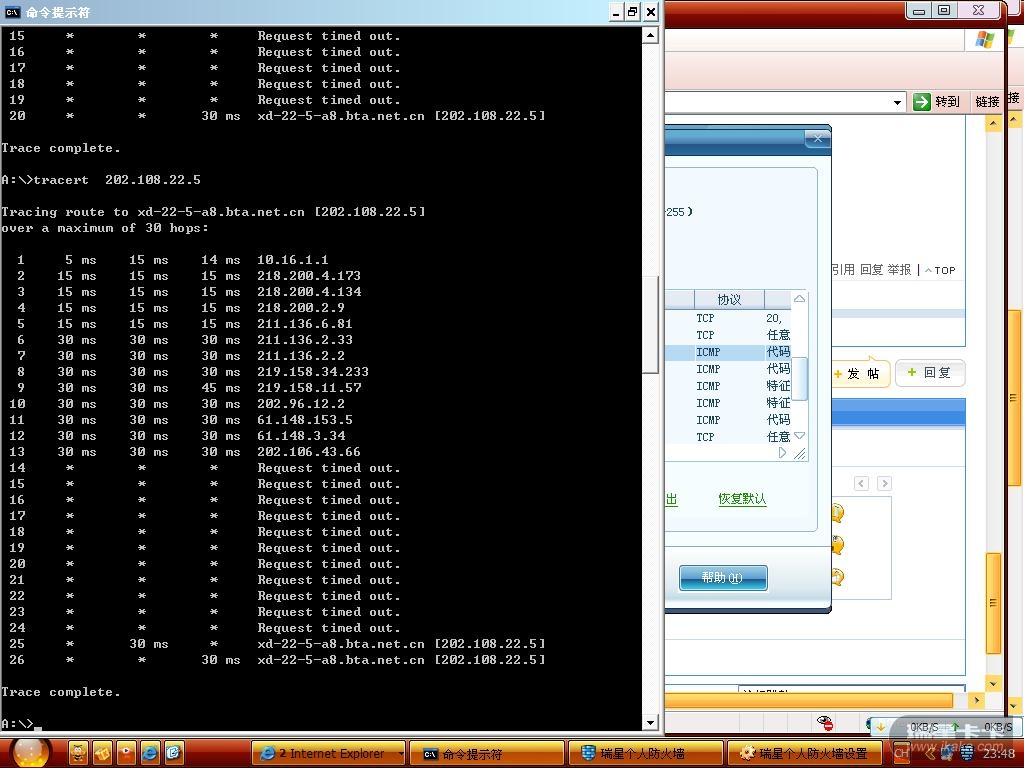Click the green 转到 Go button in IE
Screen dimensions: 1024x768
(x=936, y=101)
